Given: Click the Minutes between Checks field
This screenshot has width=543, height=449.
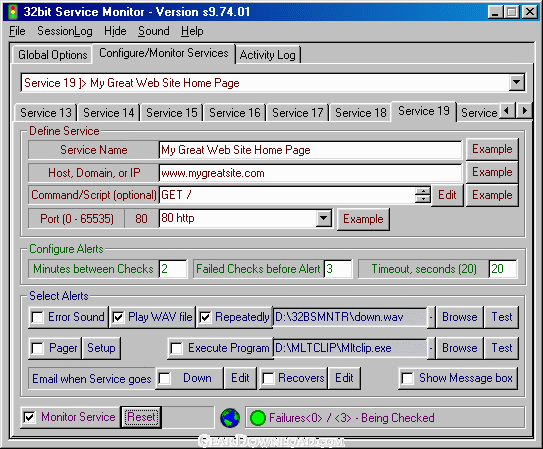Looking at the screenshot, I should pos(173,269).
